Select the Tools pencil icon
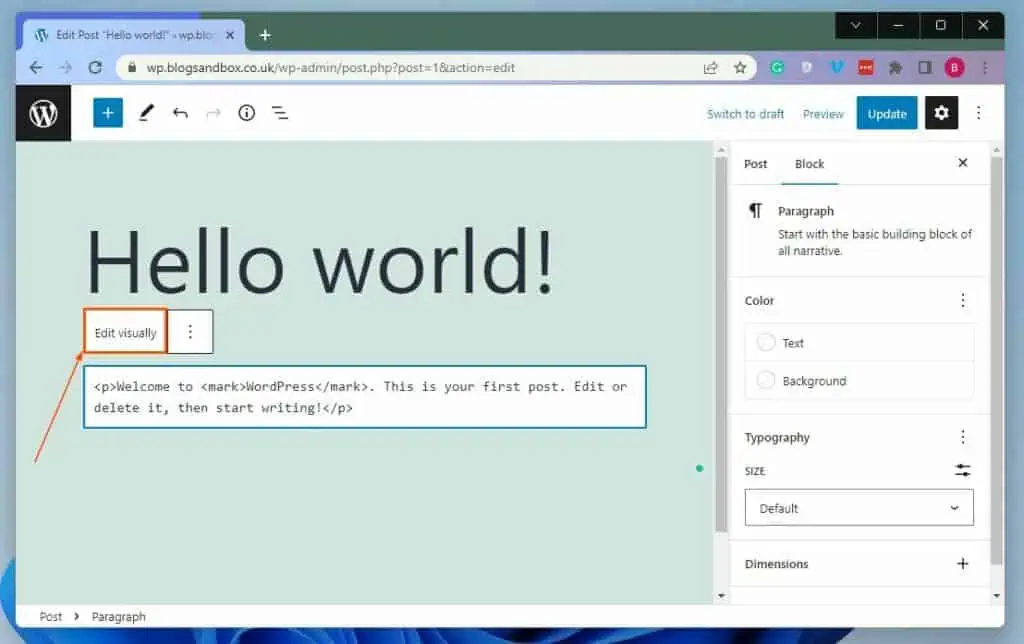The height and width of the screenshot is (644, 1024). click(x=146, y=113)
